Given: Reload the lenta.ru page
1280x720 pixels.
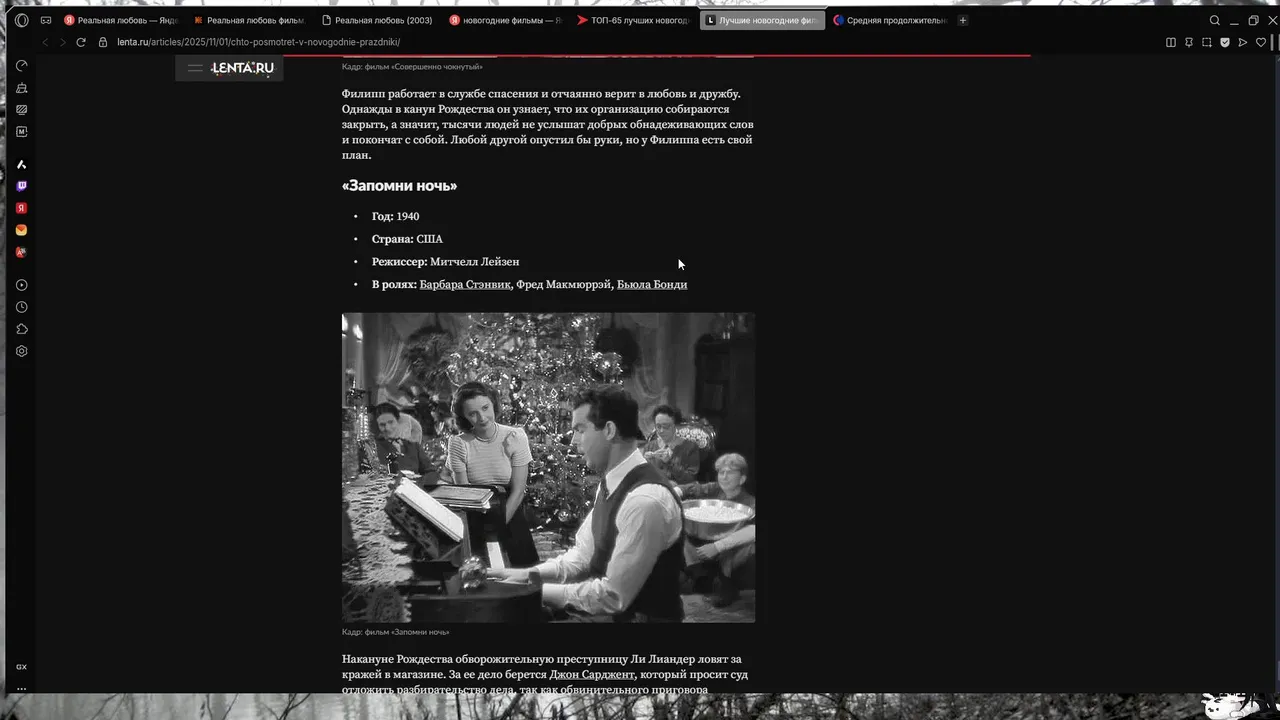Looking at the screenshot, I should coord(81,42).
